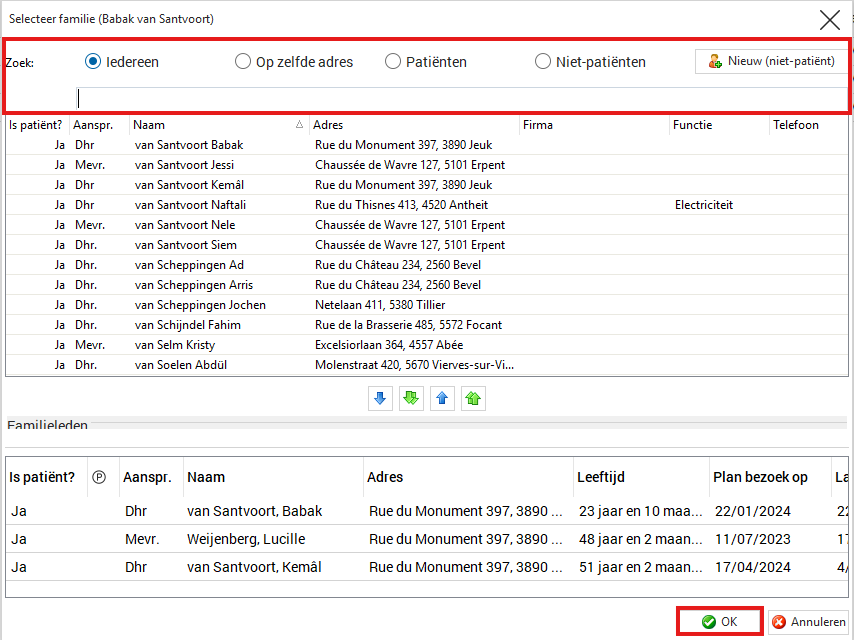Viewport: 854px width, 640px height.
Task: Select the Op zelfde adres option
Action: click(x=243, y=62)
